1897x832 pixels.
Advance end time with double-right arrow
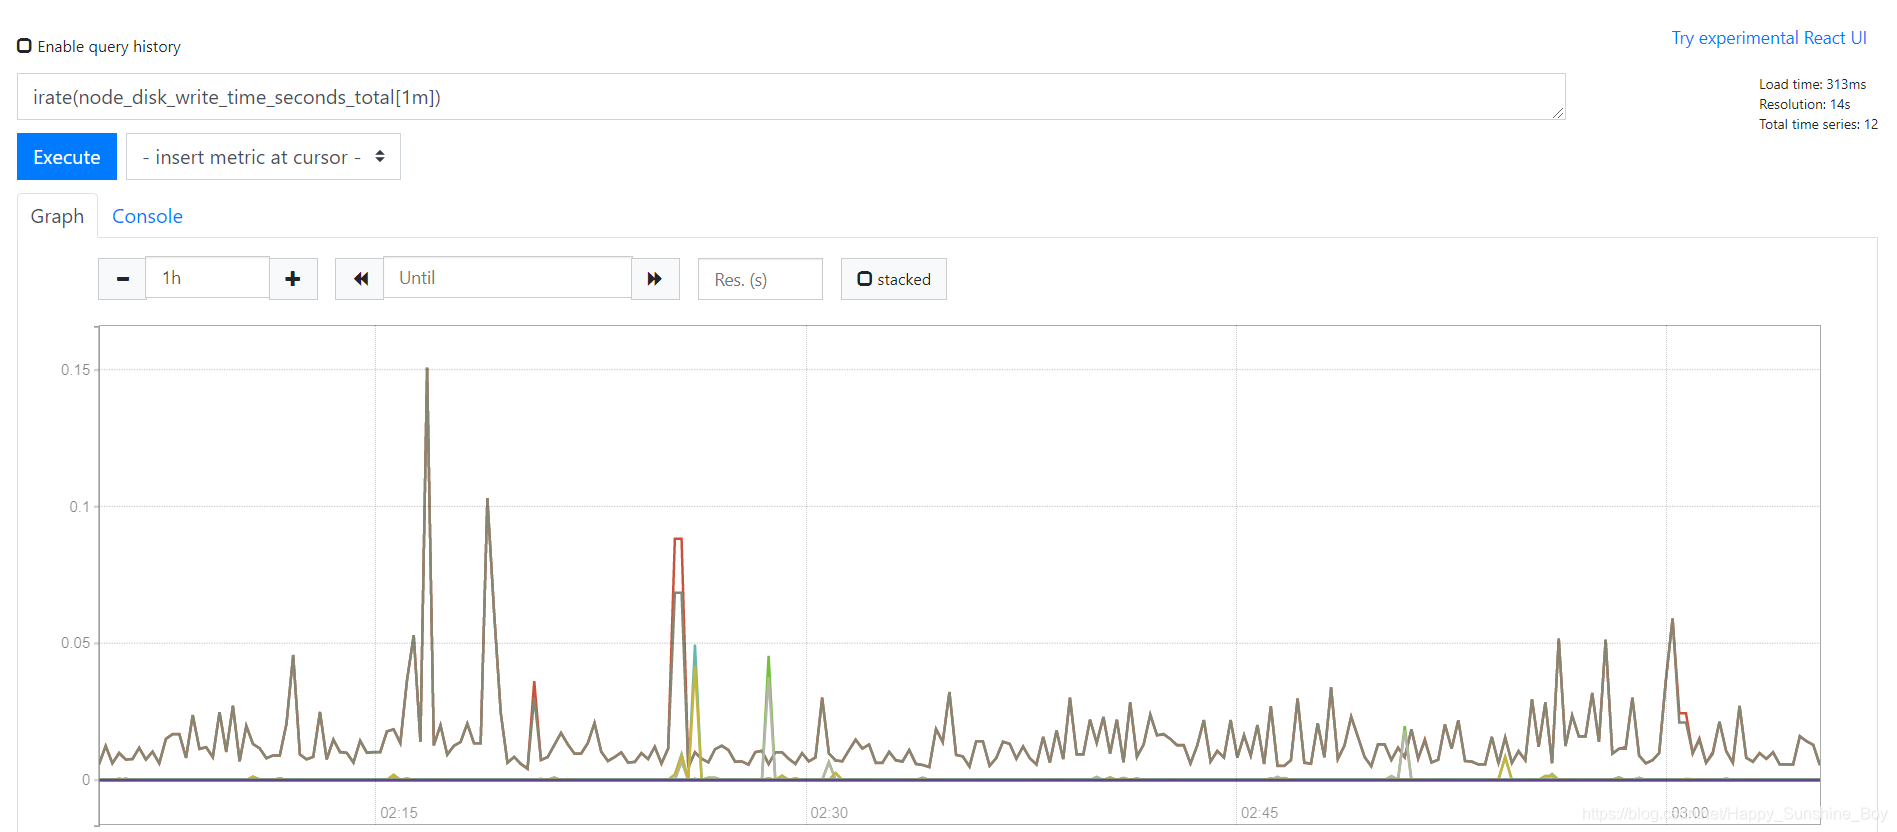click(655, 279)
